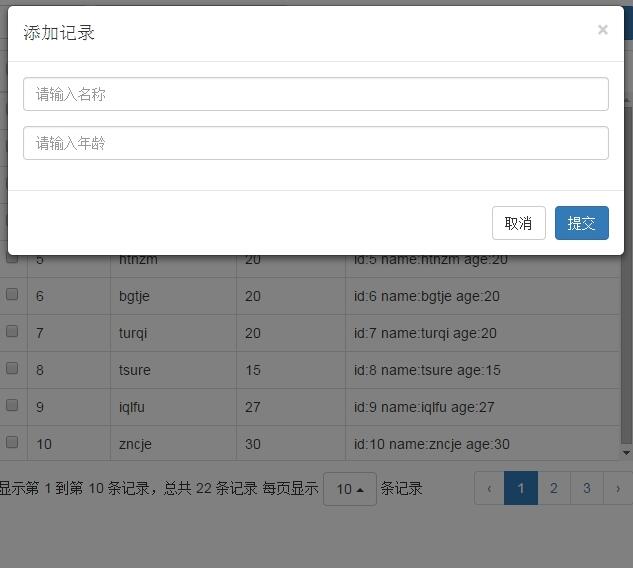Check the row 7 turqi checkbox
The height and width of the screenshot is (568, 633).
point(12,332)
